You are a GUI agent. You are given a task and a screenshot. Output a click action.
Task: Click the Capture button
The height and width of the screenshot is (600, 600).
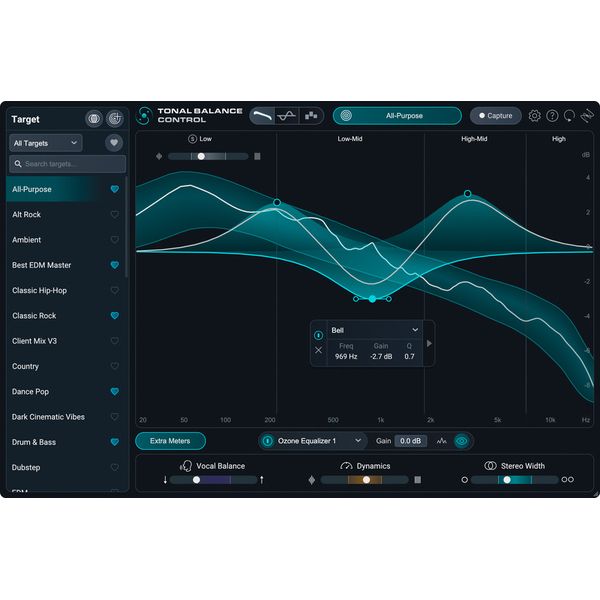click(496, 116)
